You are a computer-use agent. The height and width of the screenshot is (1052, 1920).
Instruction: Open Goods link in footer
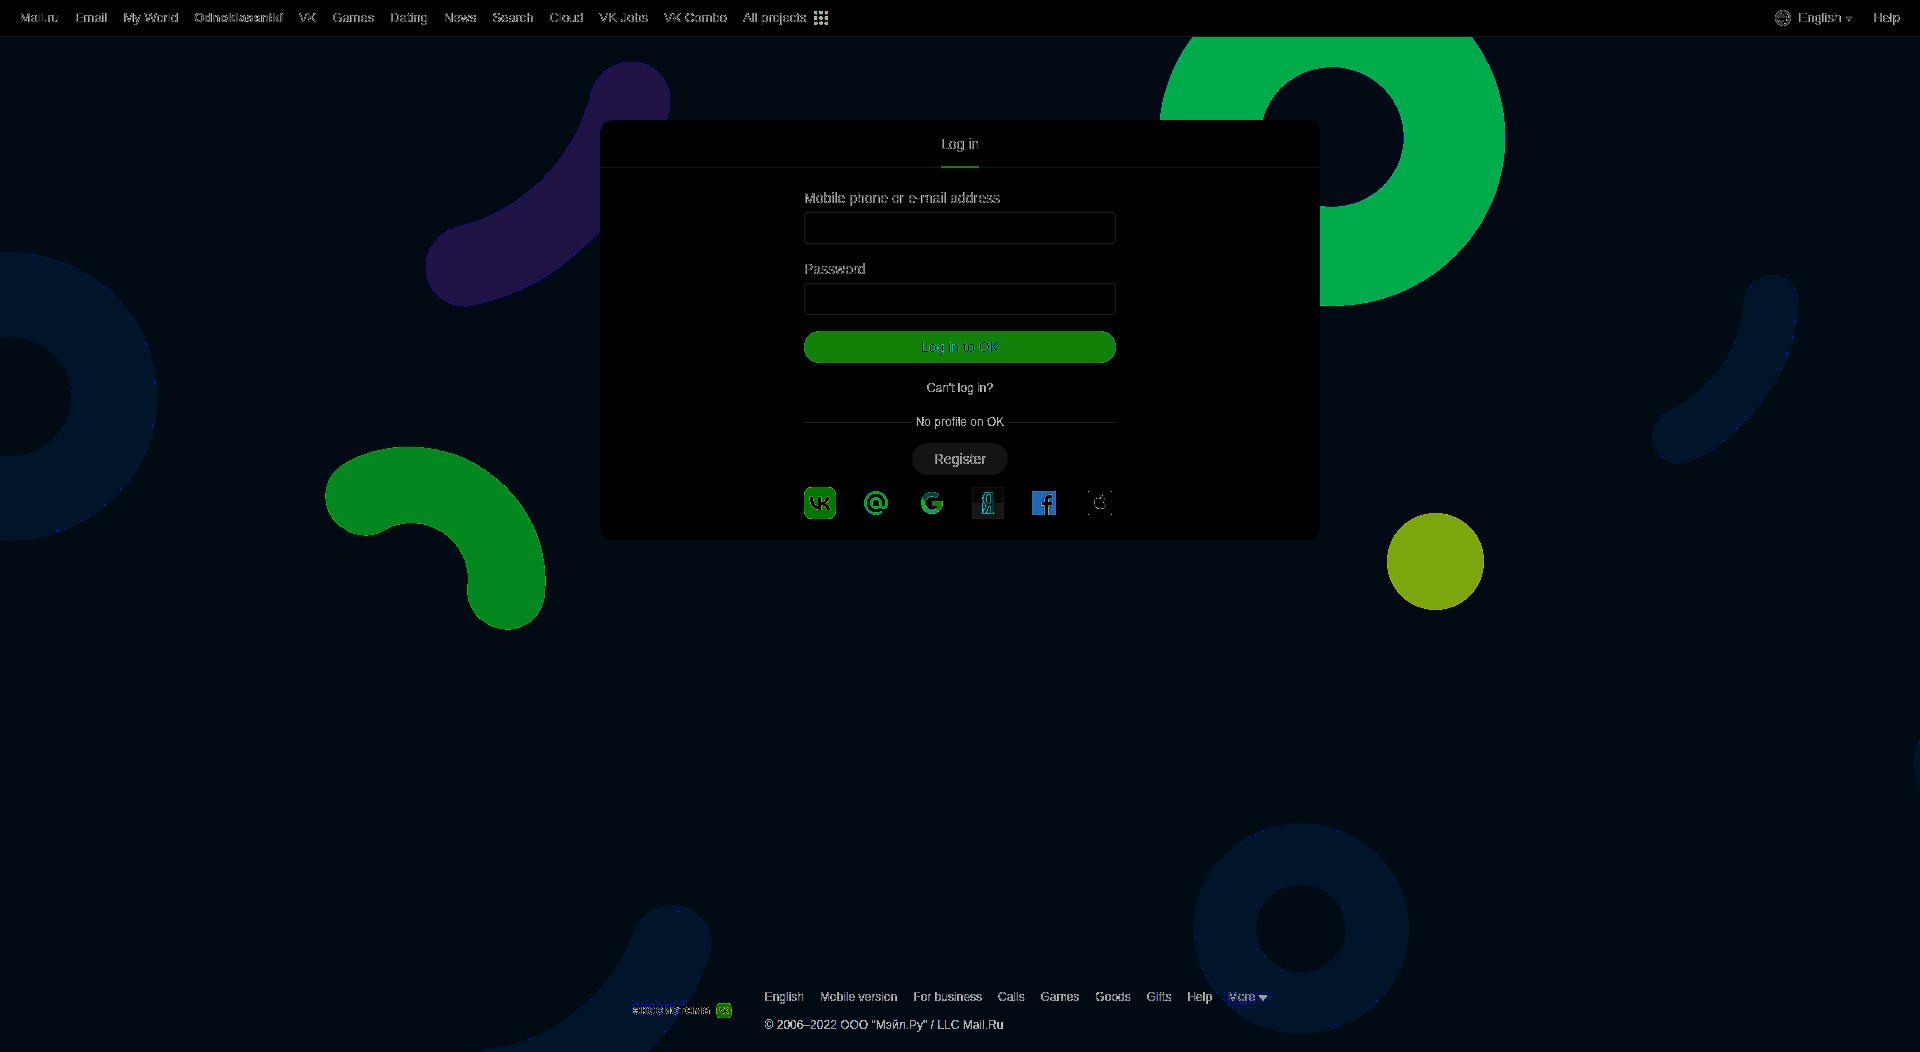coord(1113,997)
